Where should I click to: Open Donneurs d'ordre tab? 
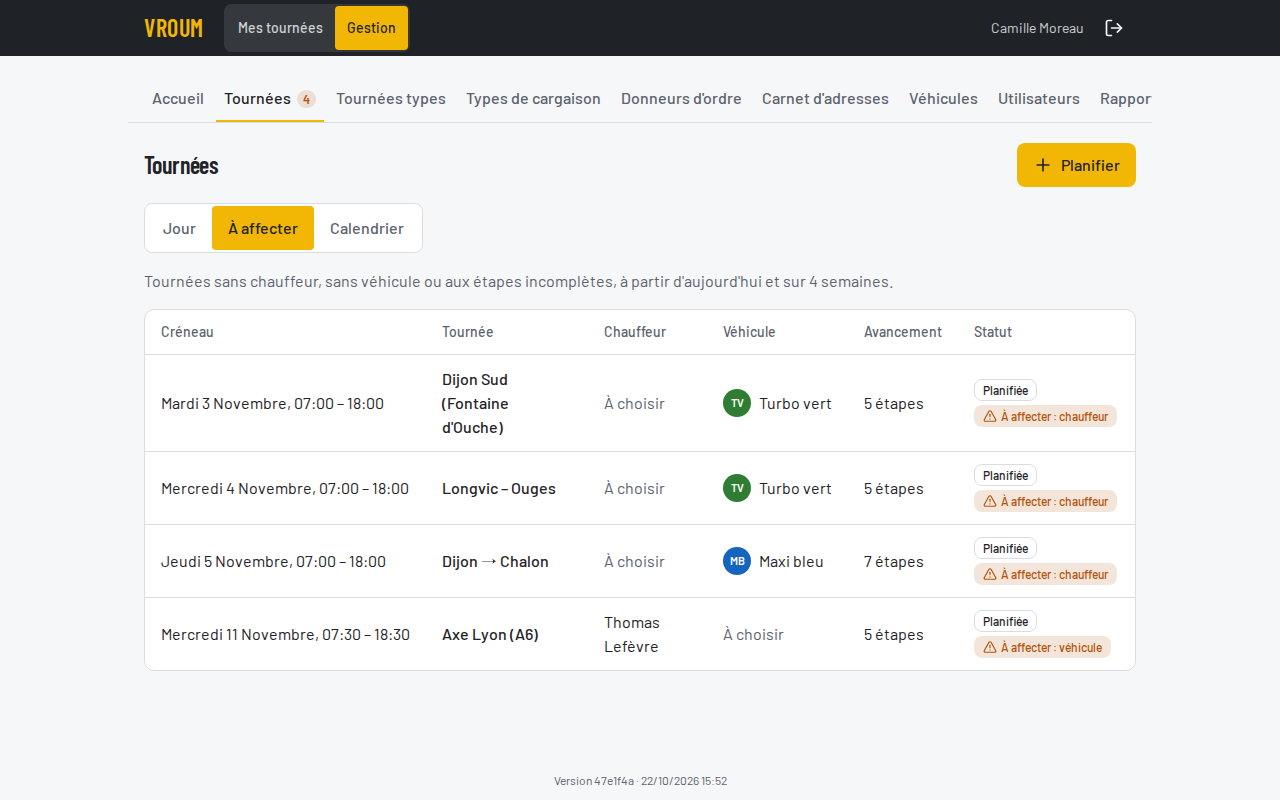click(x=681, y=98)
